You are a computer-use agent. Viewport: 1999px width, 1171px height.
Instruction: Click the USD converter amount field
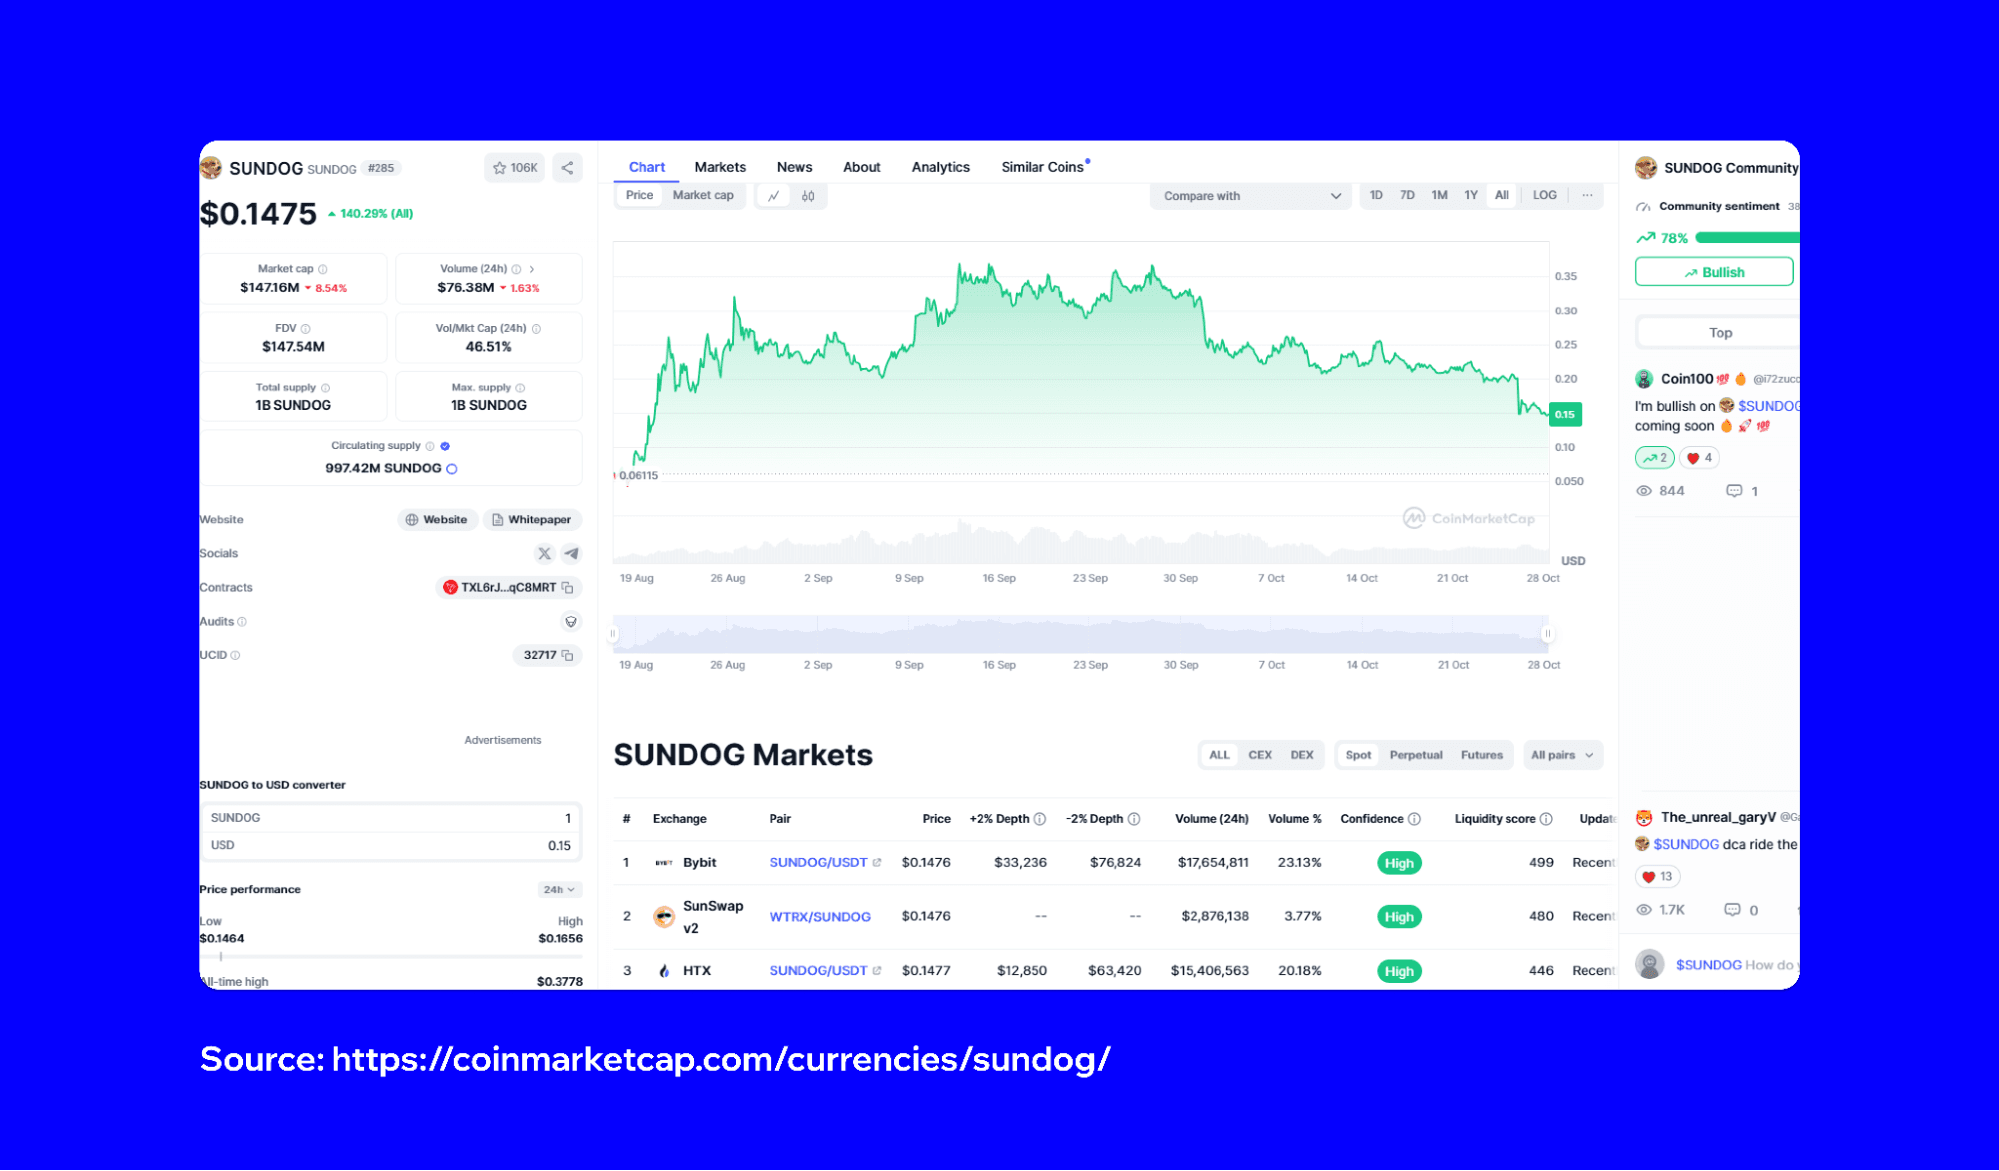click(390, 846)
